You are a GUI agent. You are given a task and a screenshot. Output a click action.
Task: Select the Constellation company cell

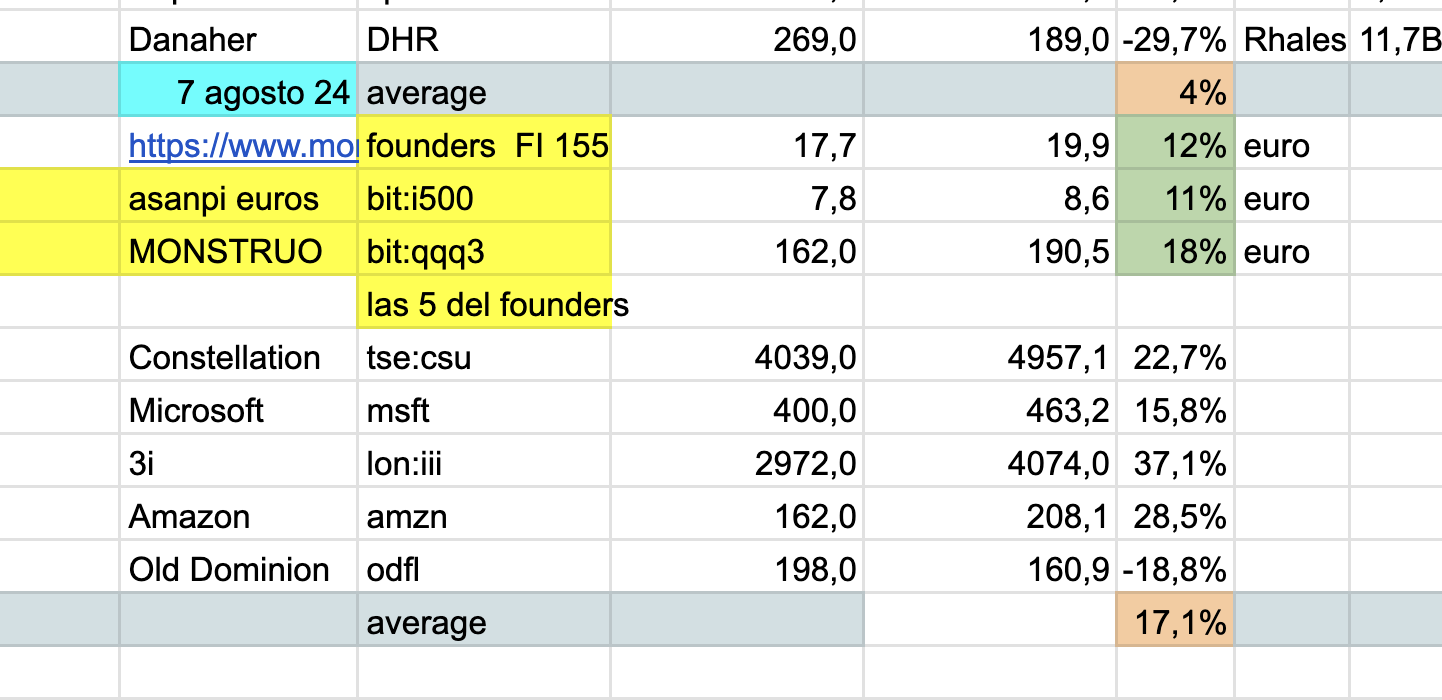239,357
